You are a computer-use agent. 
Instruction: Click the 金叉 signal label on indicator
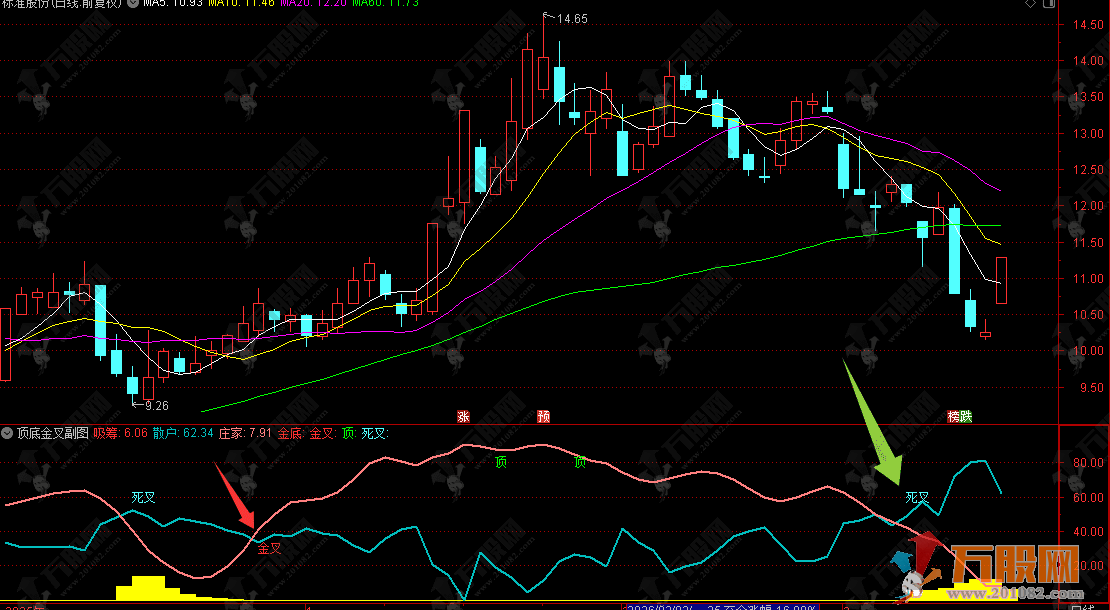tap(269, 548)
